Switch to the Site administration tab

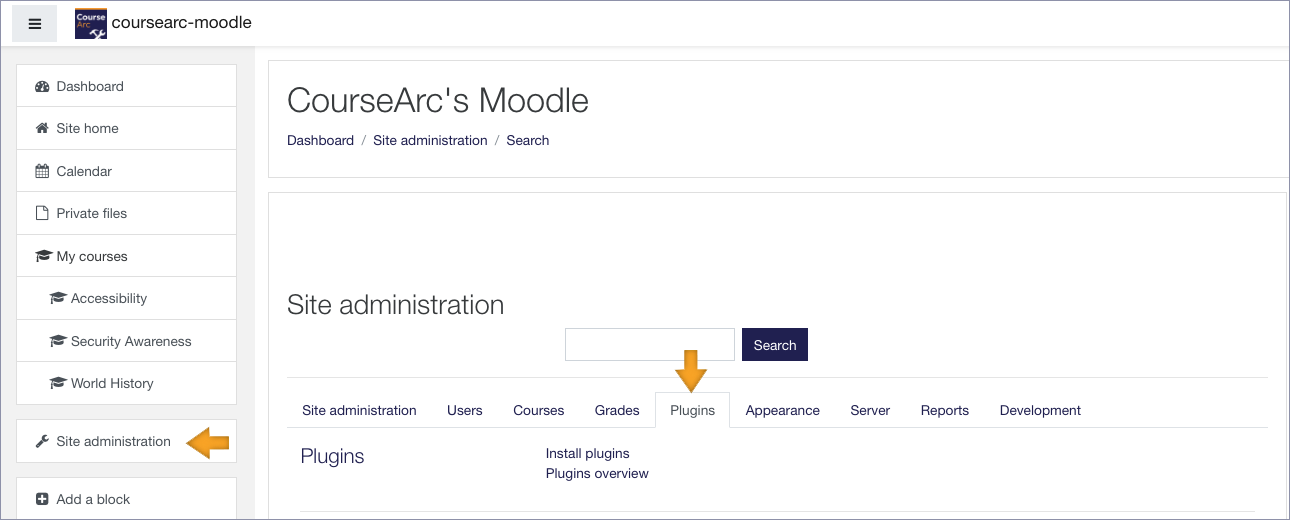click(359, 410)
